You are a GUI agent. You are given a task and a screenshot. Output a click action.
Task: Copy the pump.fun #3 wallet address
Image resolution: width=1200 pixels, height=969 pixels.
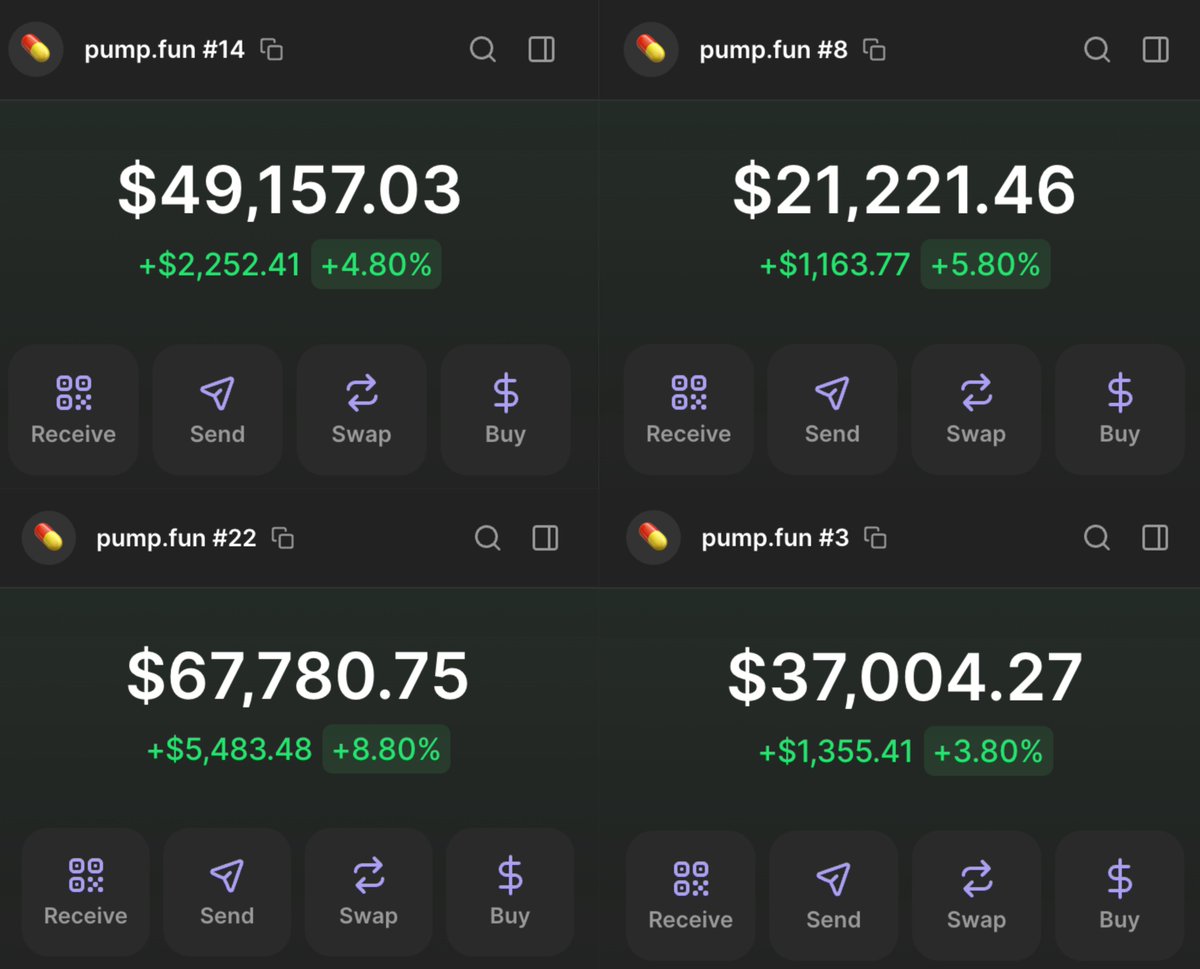pyautogui.click(x=876, y=537)
